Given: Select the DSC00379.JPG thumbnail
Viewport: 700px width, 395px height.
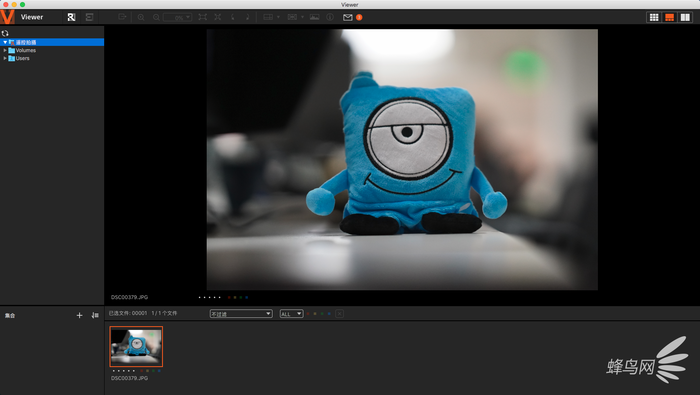Looking at the screenshot, I should [136, 346].
